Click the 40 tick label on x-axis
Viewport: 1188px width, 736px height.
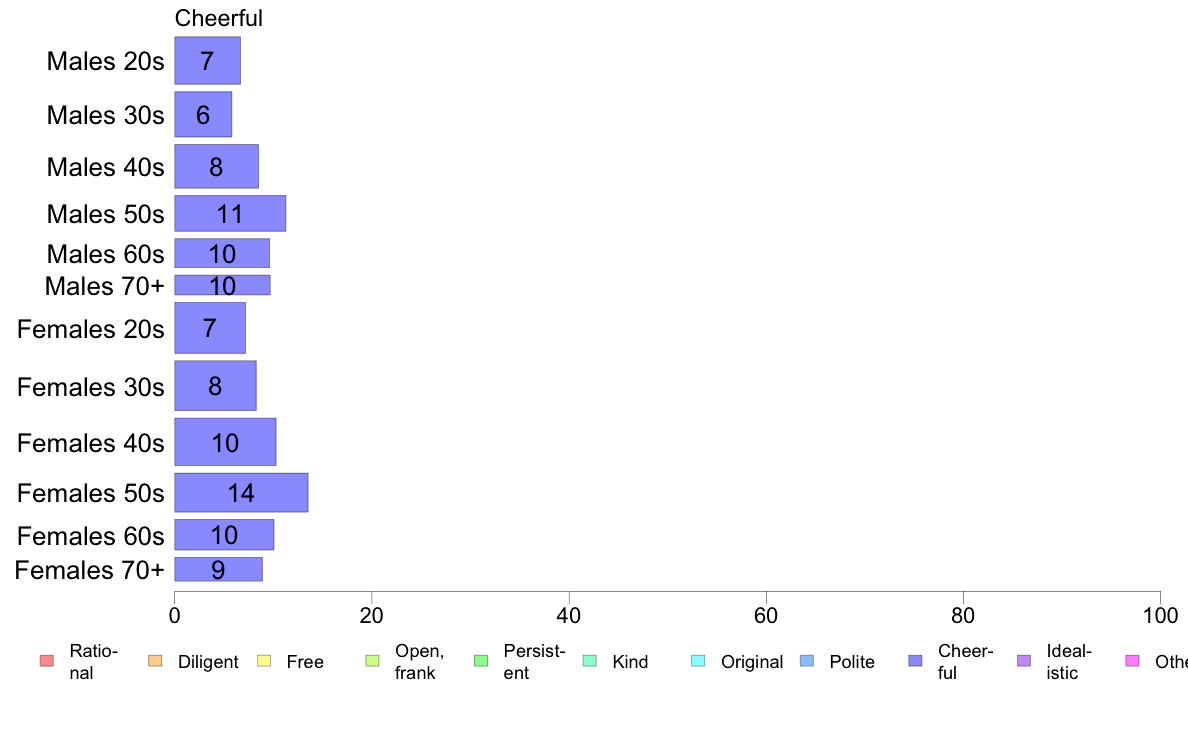(569, 615)
